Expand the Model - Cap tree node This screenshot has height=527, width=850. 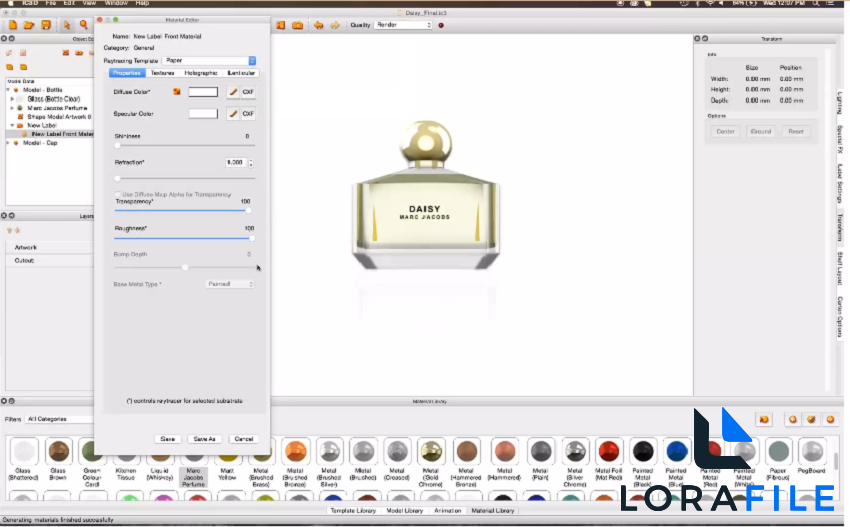point(8,143)
